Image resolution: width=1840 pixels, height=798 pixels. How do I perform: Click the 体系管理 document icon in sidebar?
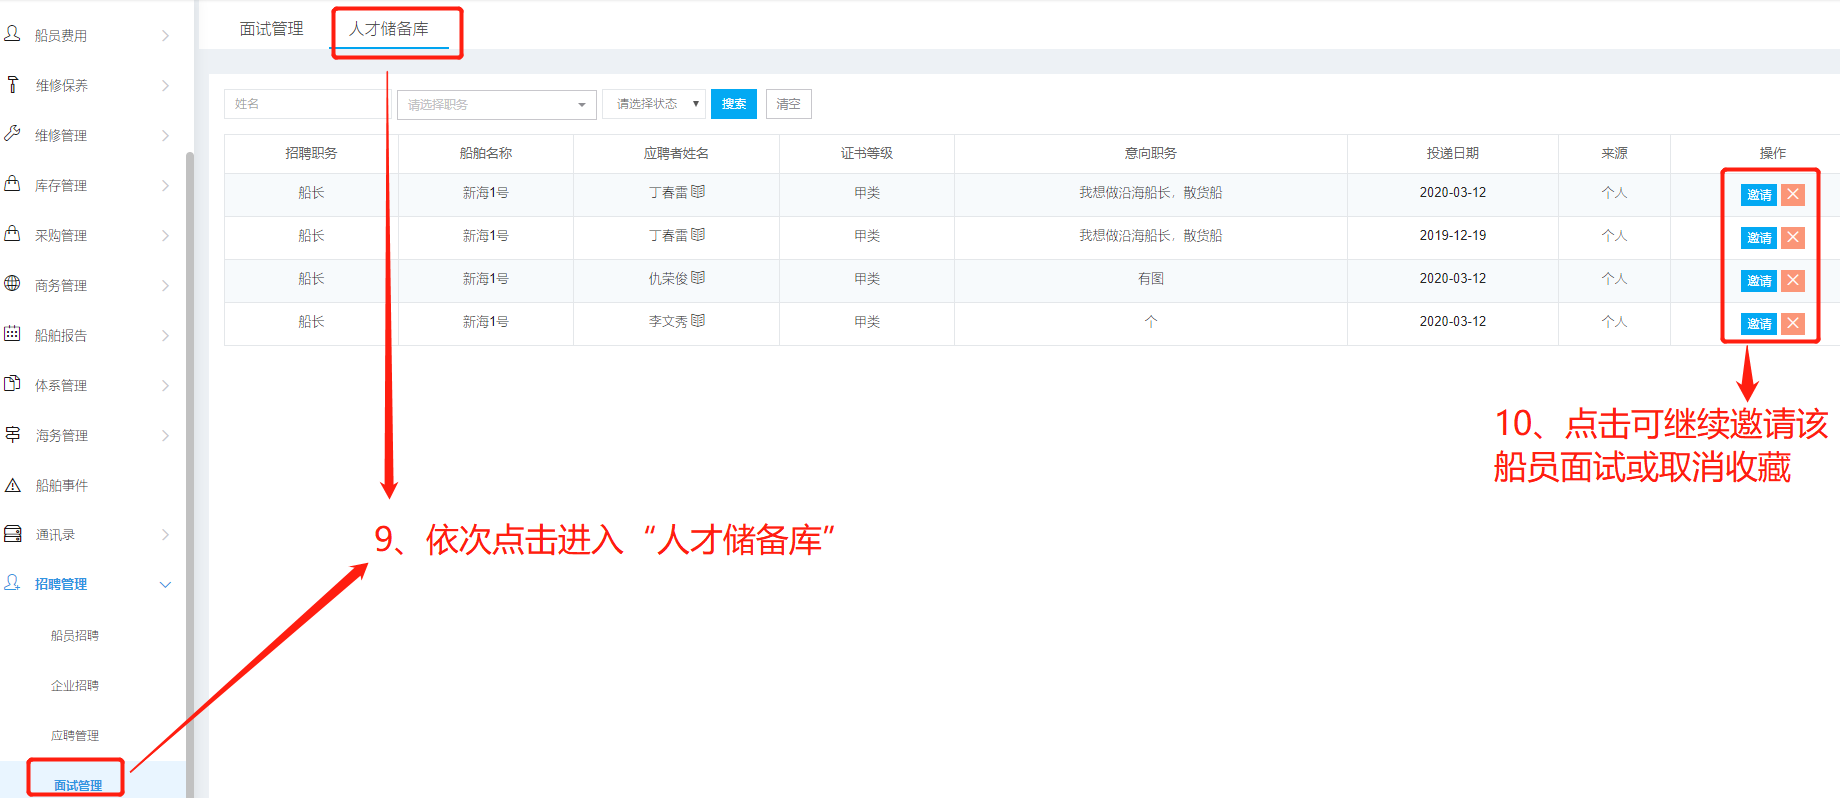coord(12,383)
